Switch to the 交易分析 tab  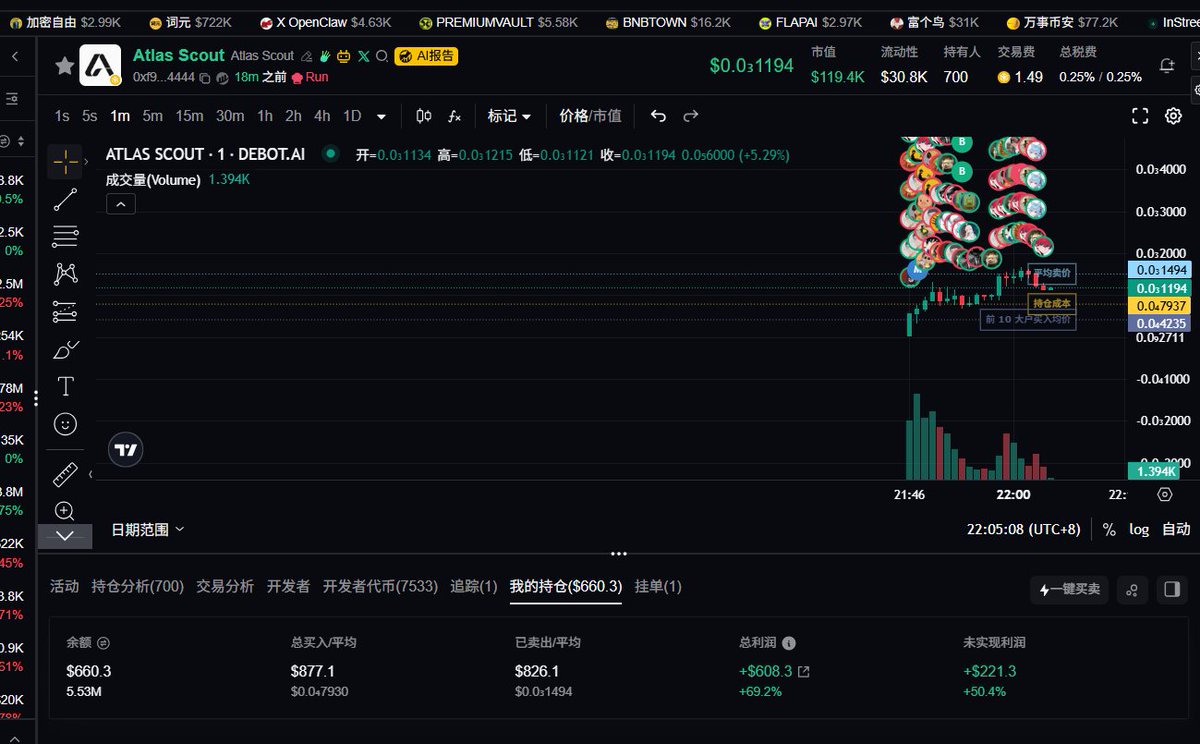(x=225, y=588)
